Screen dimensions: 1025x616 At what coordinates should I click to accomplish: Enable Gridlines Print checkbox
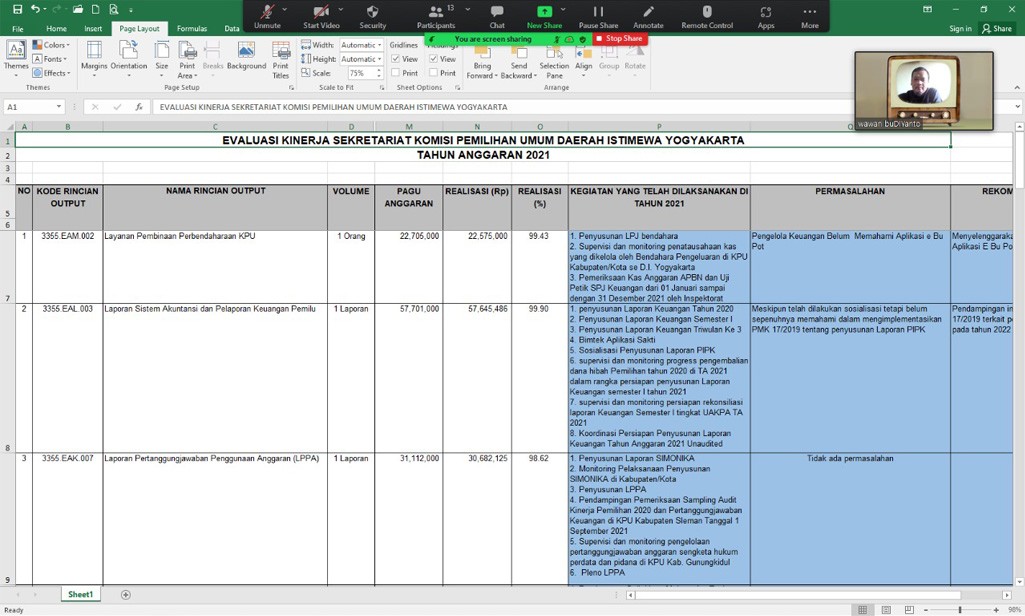tap(397, 73)
